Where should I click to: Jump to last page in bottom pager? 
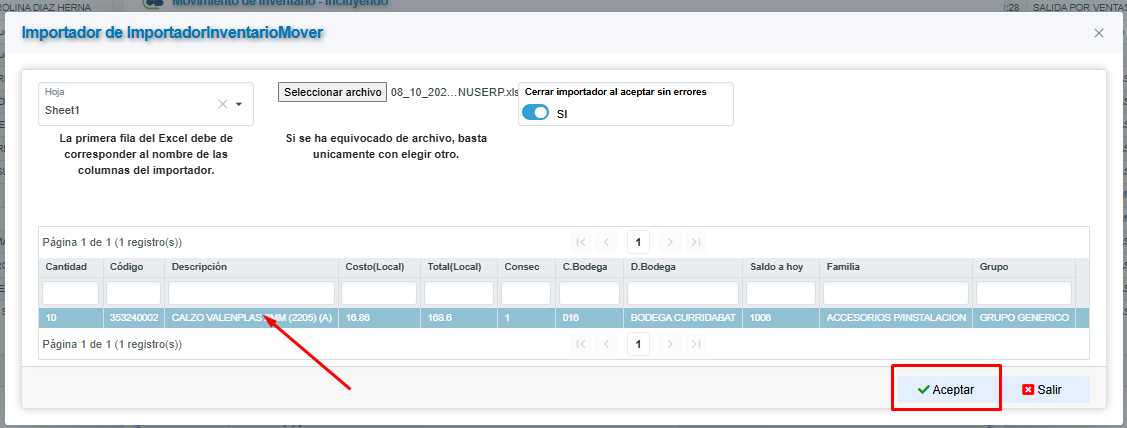tap(696, 344)
